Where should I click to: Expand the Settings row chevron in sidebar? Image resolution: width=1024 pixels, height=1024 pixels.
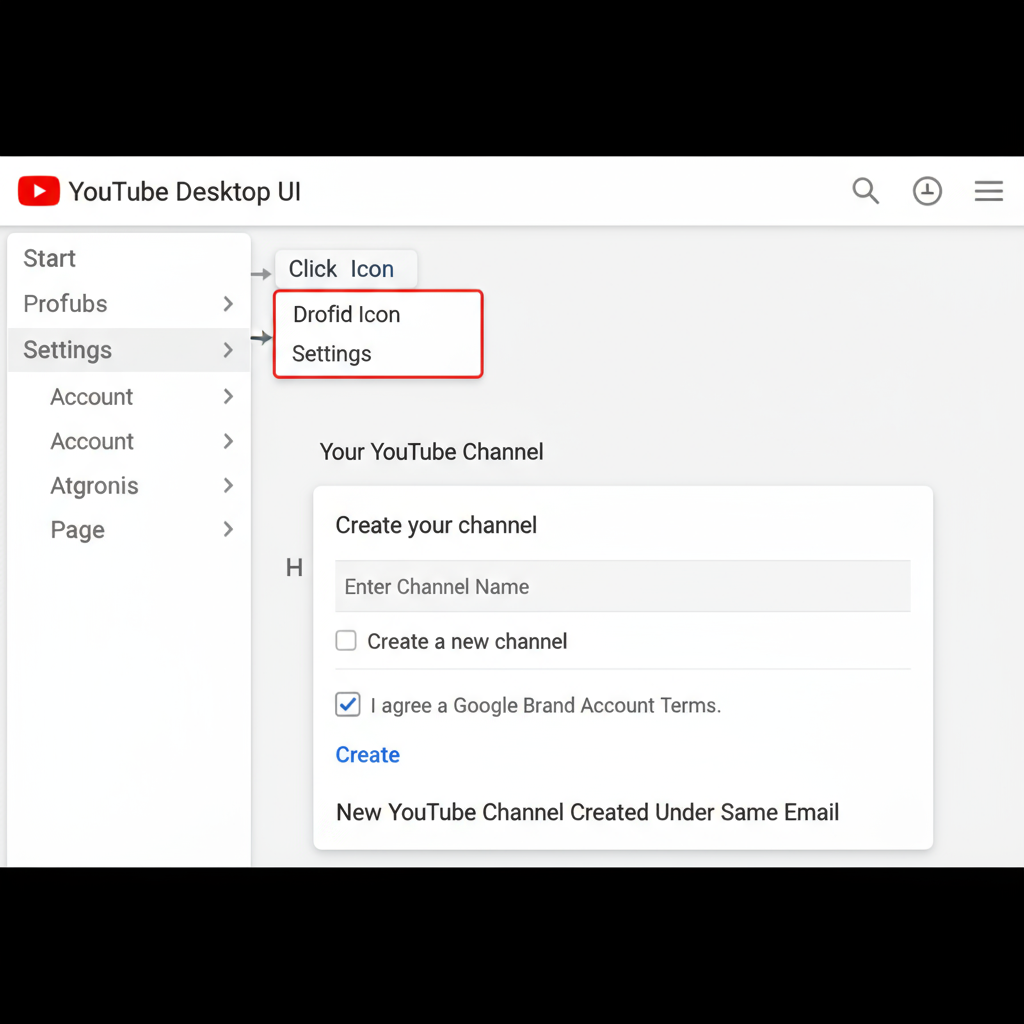coord(228,350)
